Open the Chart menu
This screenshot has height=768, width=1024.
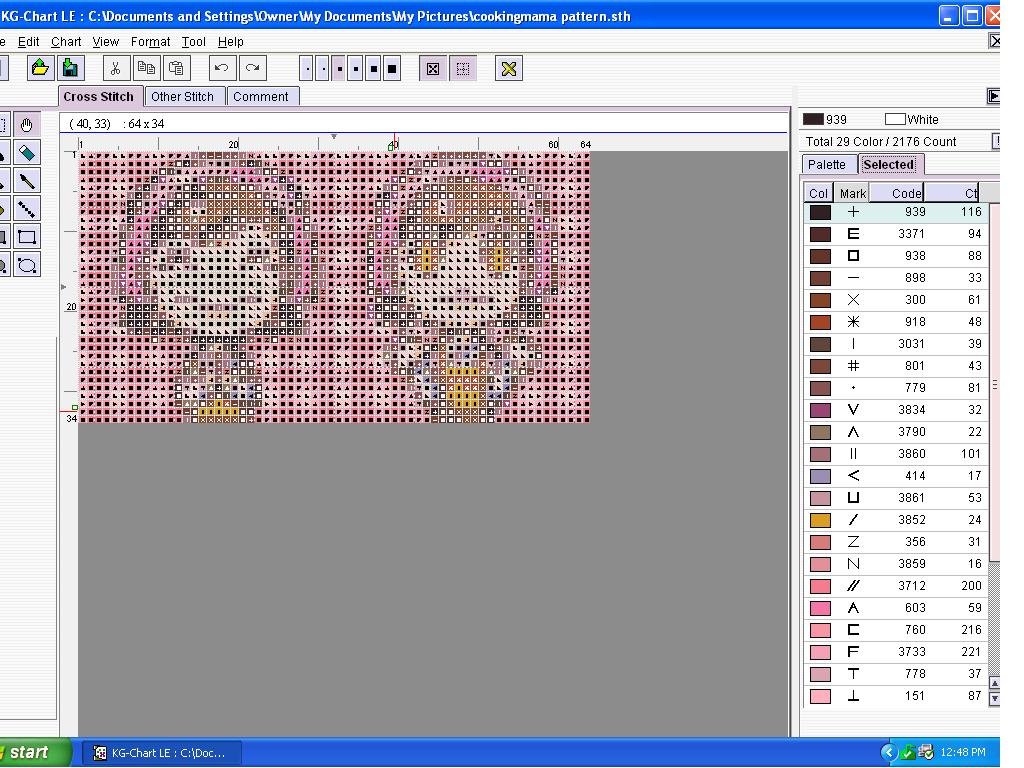coord(65,42)
